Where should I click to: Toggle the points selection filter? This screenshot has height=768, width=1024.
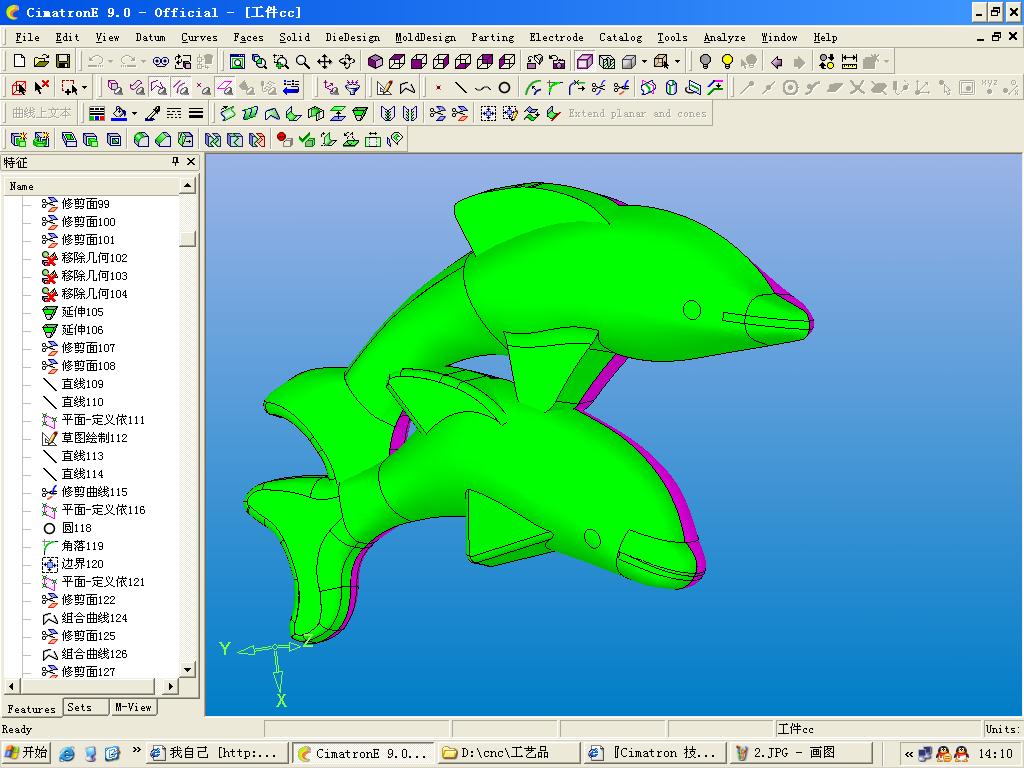tap(203, 87)
